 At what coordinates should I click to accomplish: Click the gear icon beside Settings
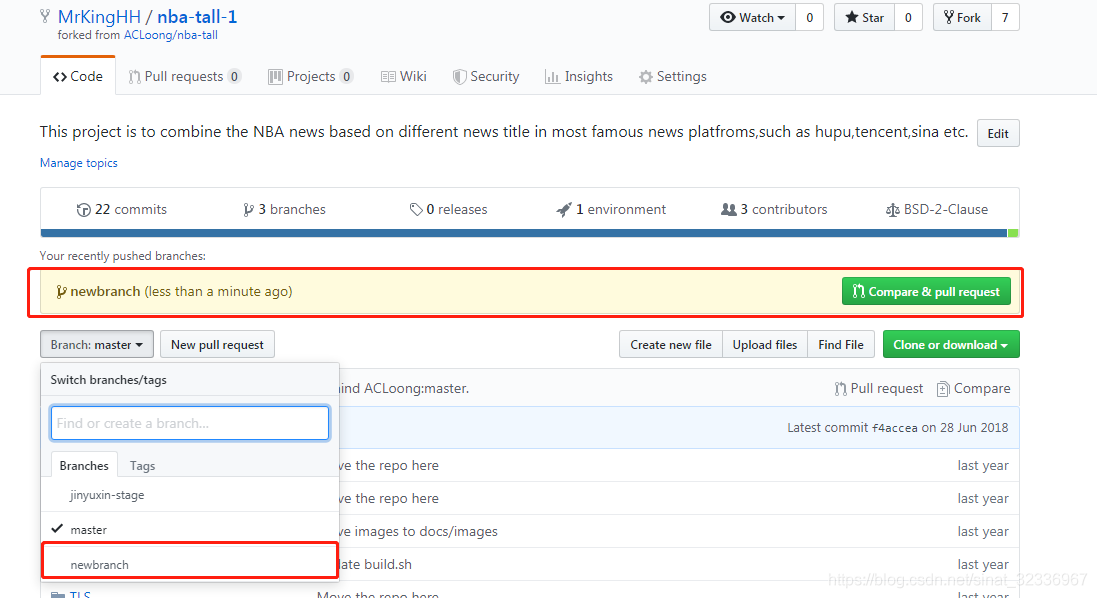point(646,77)
